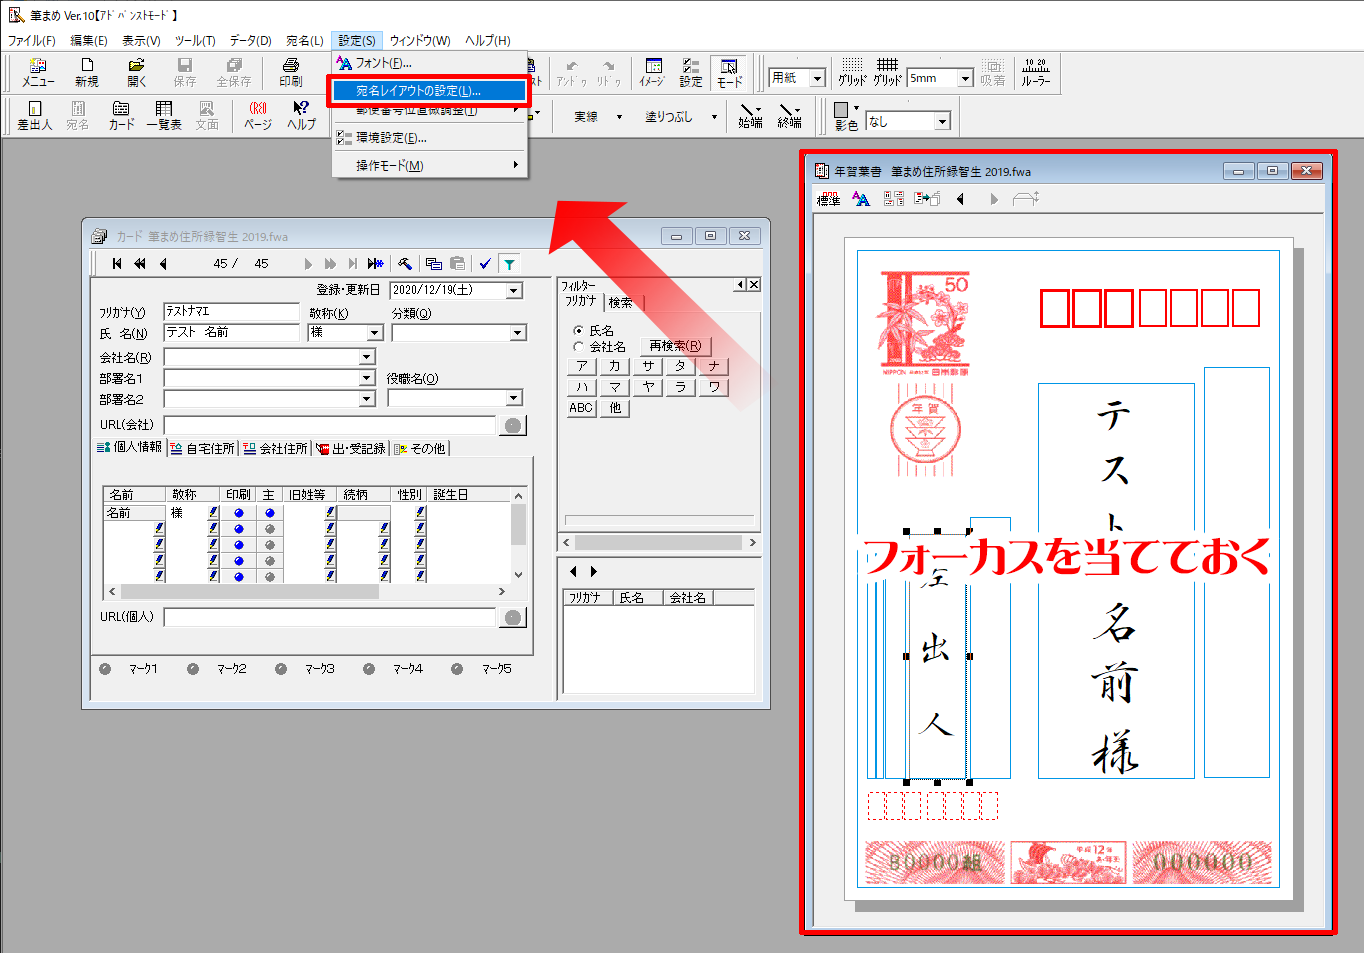Click the ページ toolbar icon
The height and width of the screenshot is (953, 1364).
[x=258, y=116]
